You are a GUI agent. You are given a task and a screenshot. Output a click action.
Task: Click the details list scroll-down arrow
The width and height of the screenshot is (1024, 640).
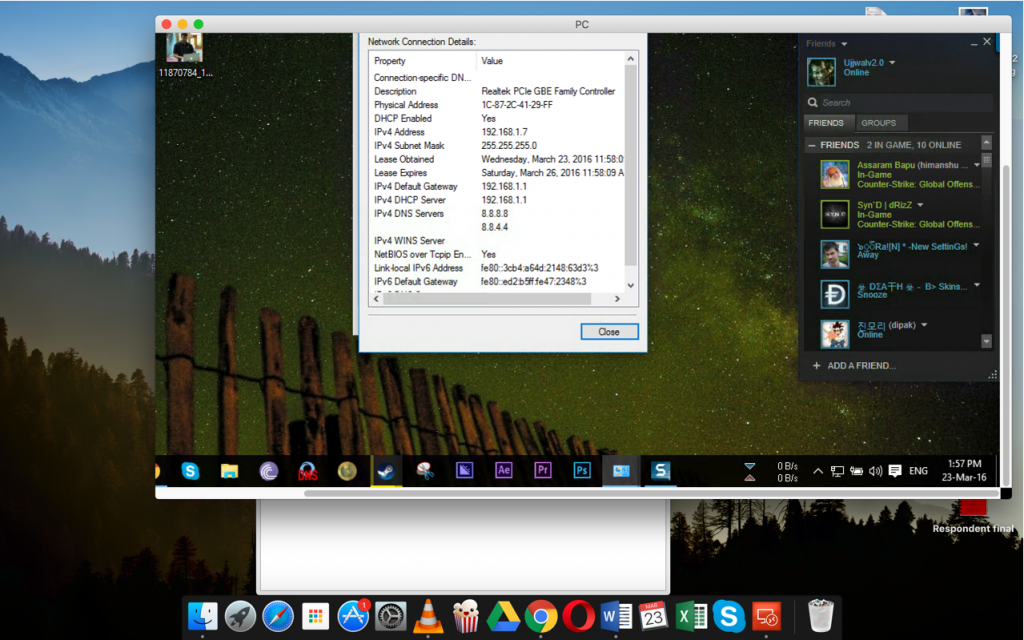(630, 285)
